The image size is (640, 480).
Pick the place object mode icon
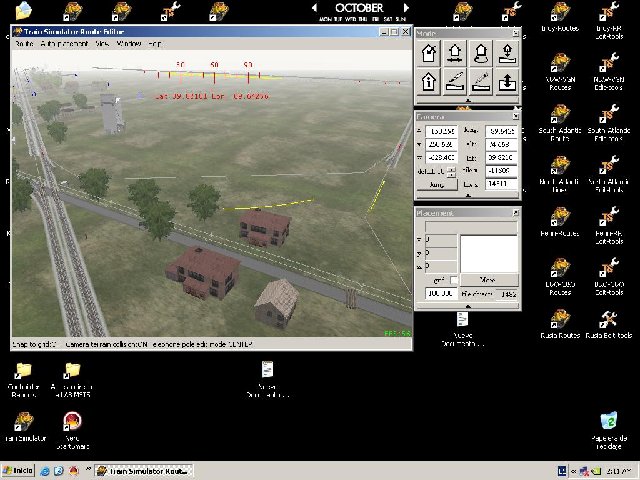pos(507,53)
